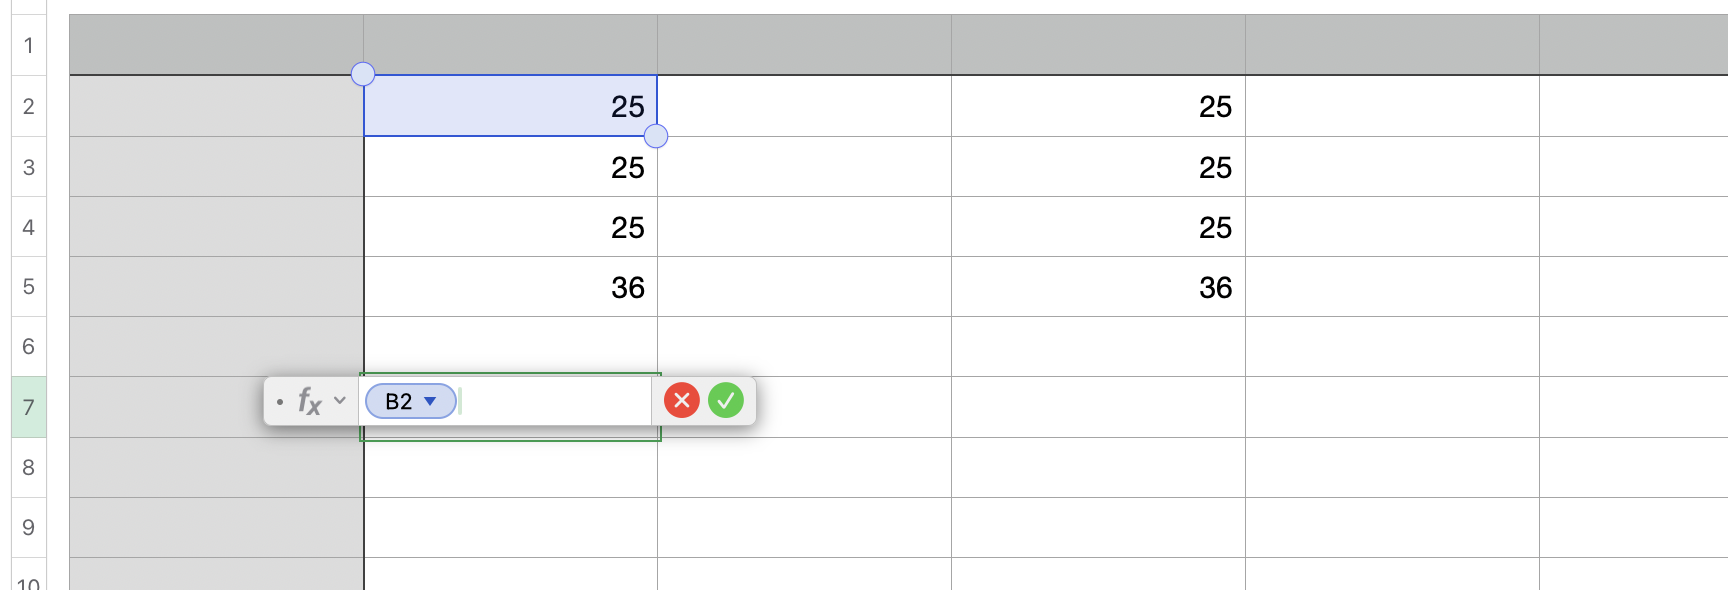1728x590 pixels.
Task: Click the top-left circular selection handle
Action: [363, 74]
